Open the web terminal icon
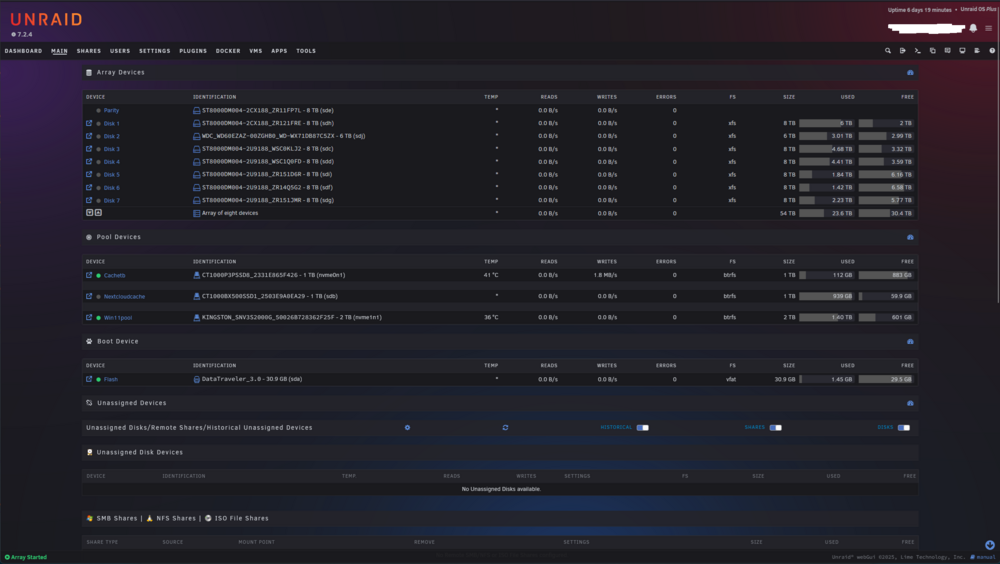 click(x=917, y=50)
